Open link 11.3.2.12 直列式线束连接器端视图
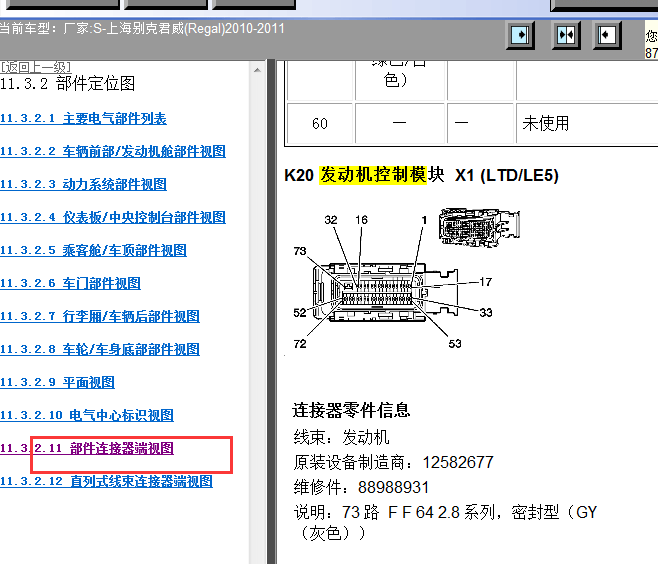The height and width of the screenshot is (564, 658). pos(106,482)
